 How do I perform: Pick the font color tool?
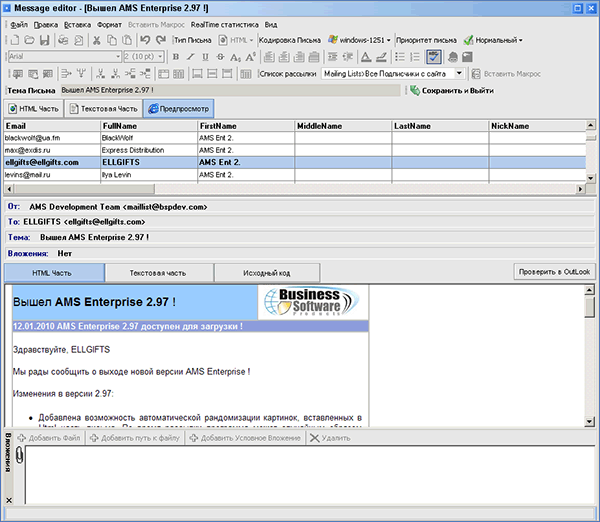(366, 57)
